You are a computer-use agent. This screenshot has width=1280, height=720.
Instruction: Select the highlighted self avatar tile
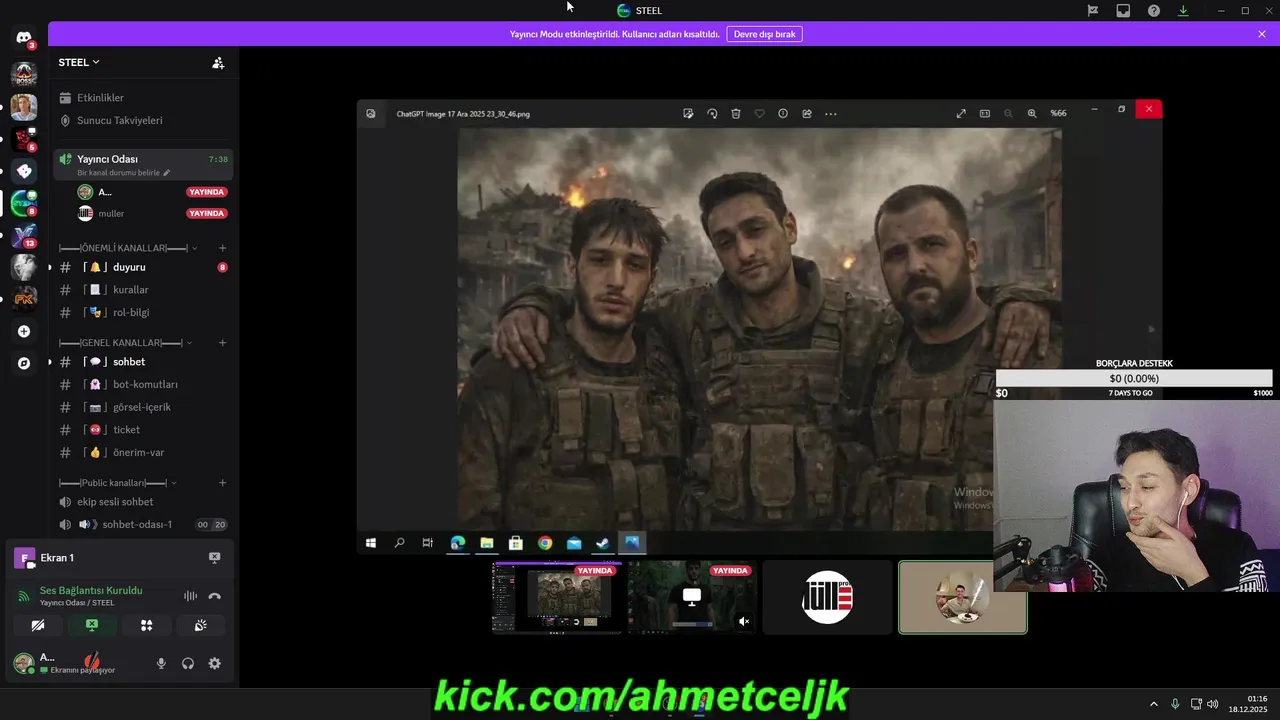(x=962, y=597)
